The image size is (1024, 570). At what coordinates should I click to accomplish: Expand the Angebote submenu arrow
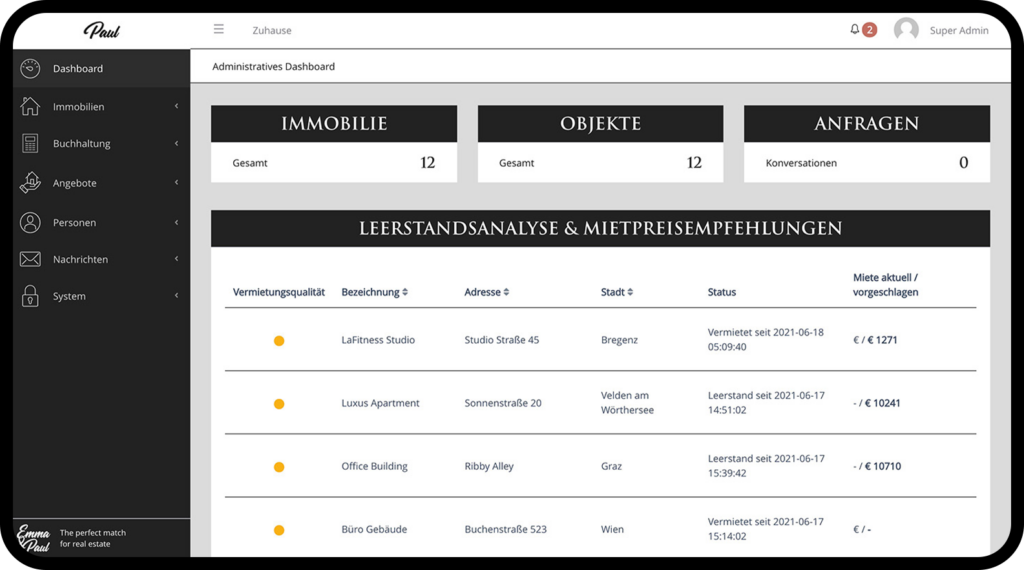coord(176,183)
